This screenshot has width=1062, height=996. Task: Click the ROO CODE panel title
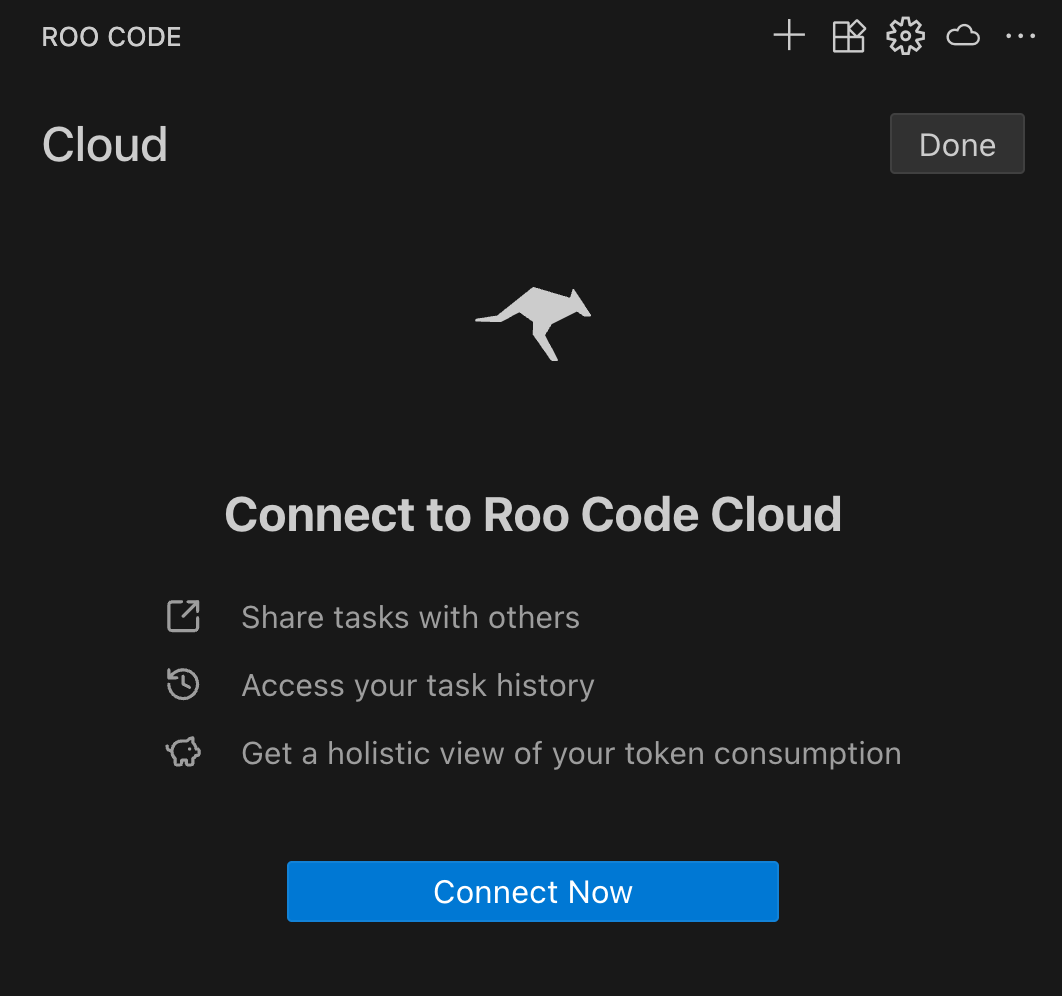[110, 37]
